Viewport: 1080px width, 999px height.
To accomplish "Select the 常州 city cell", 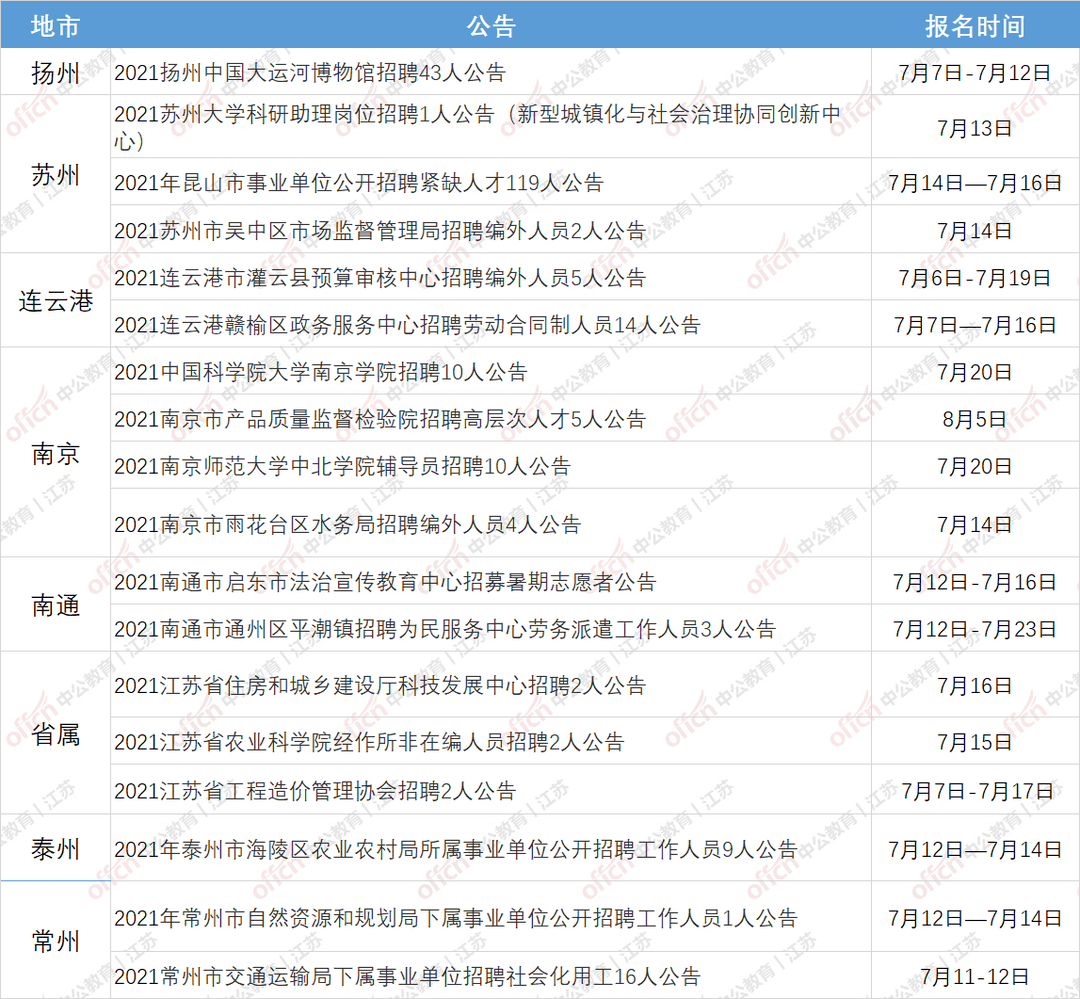I will pos(55,941).
